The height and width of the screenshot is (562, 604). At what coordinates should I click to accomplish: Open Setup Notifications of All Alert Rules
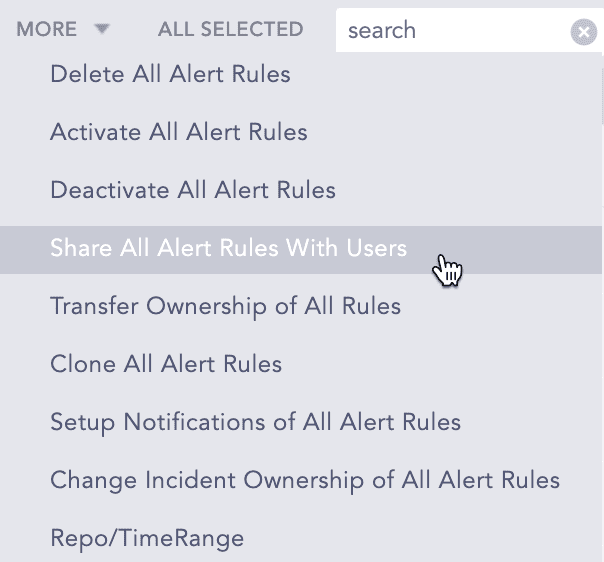255,422
